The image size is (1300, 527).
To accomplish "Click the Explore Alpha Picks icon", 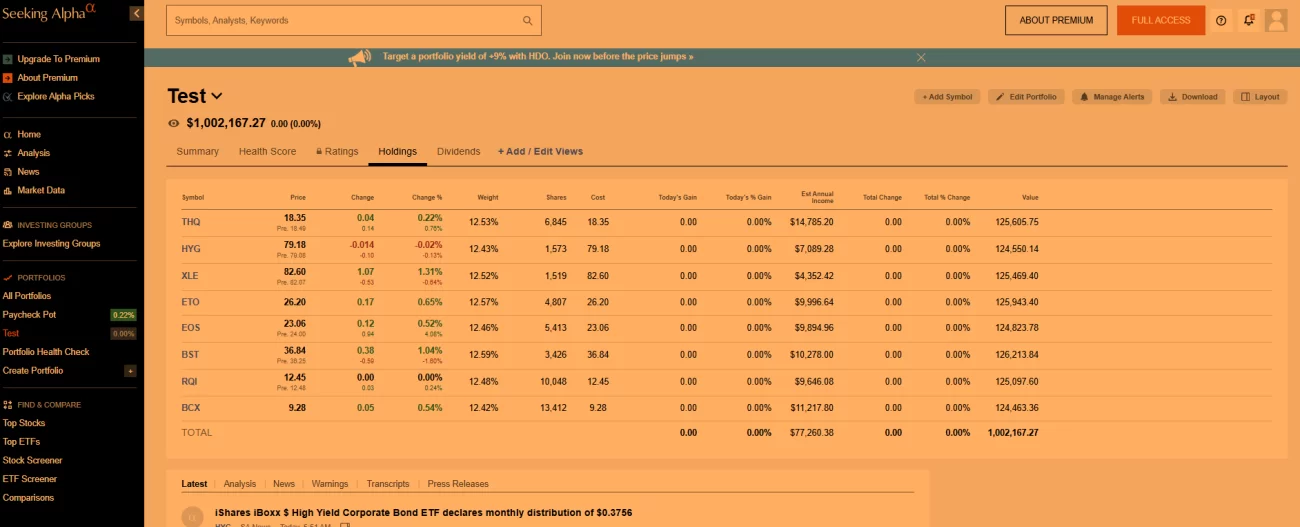I will click(8, 97).
